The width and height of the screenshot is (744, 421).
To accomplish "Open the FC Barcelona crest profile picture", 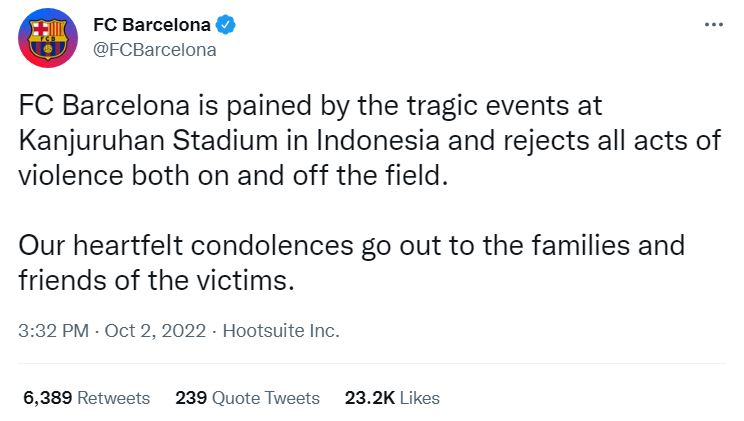I will click(x=48, y=37).
